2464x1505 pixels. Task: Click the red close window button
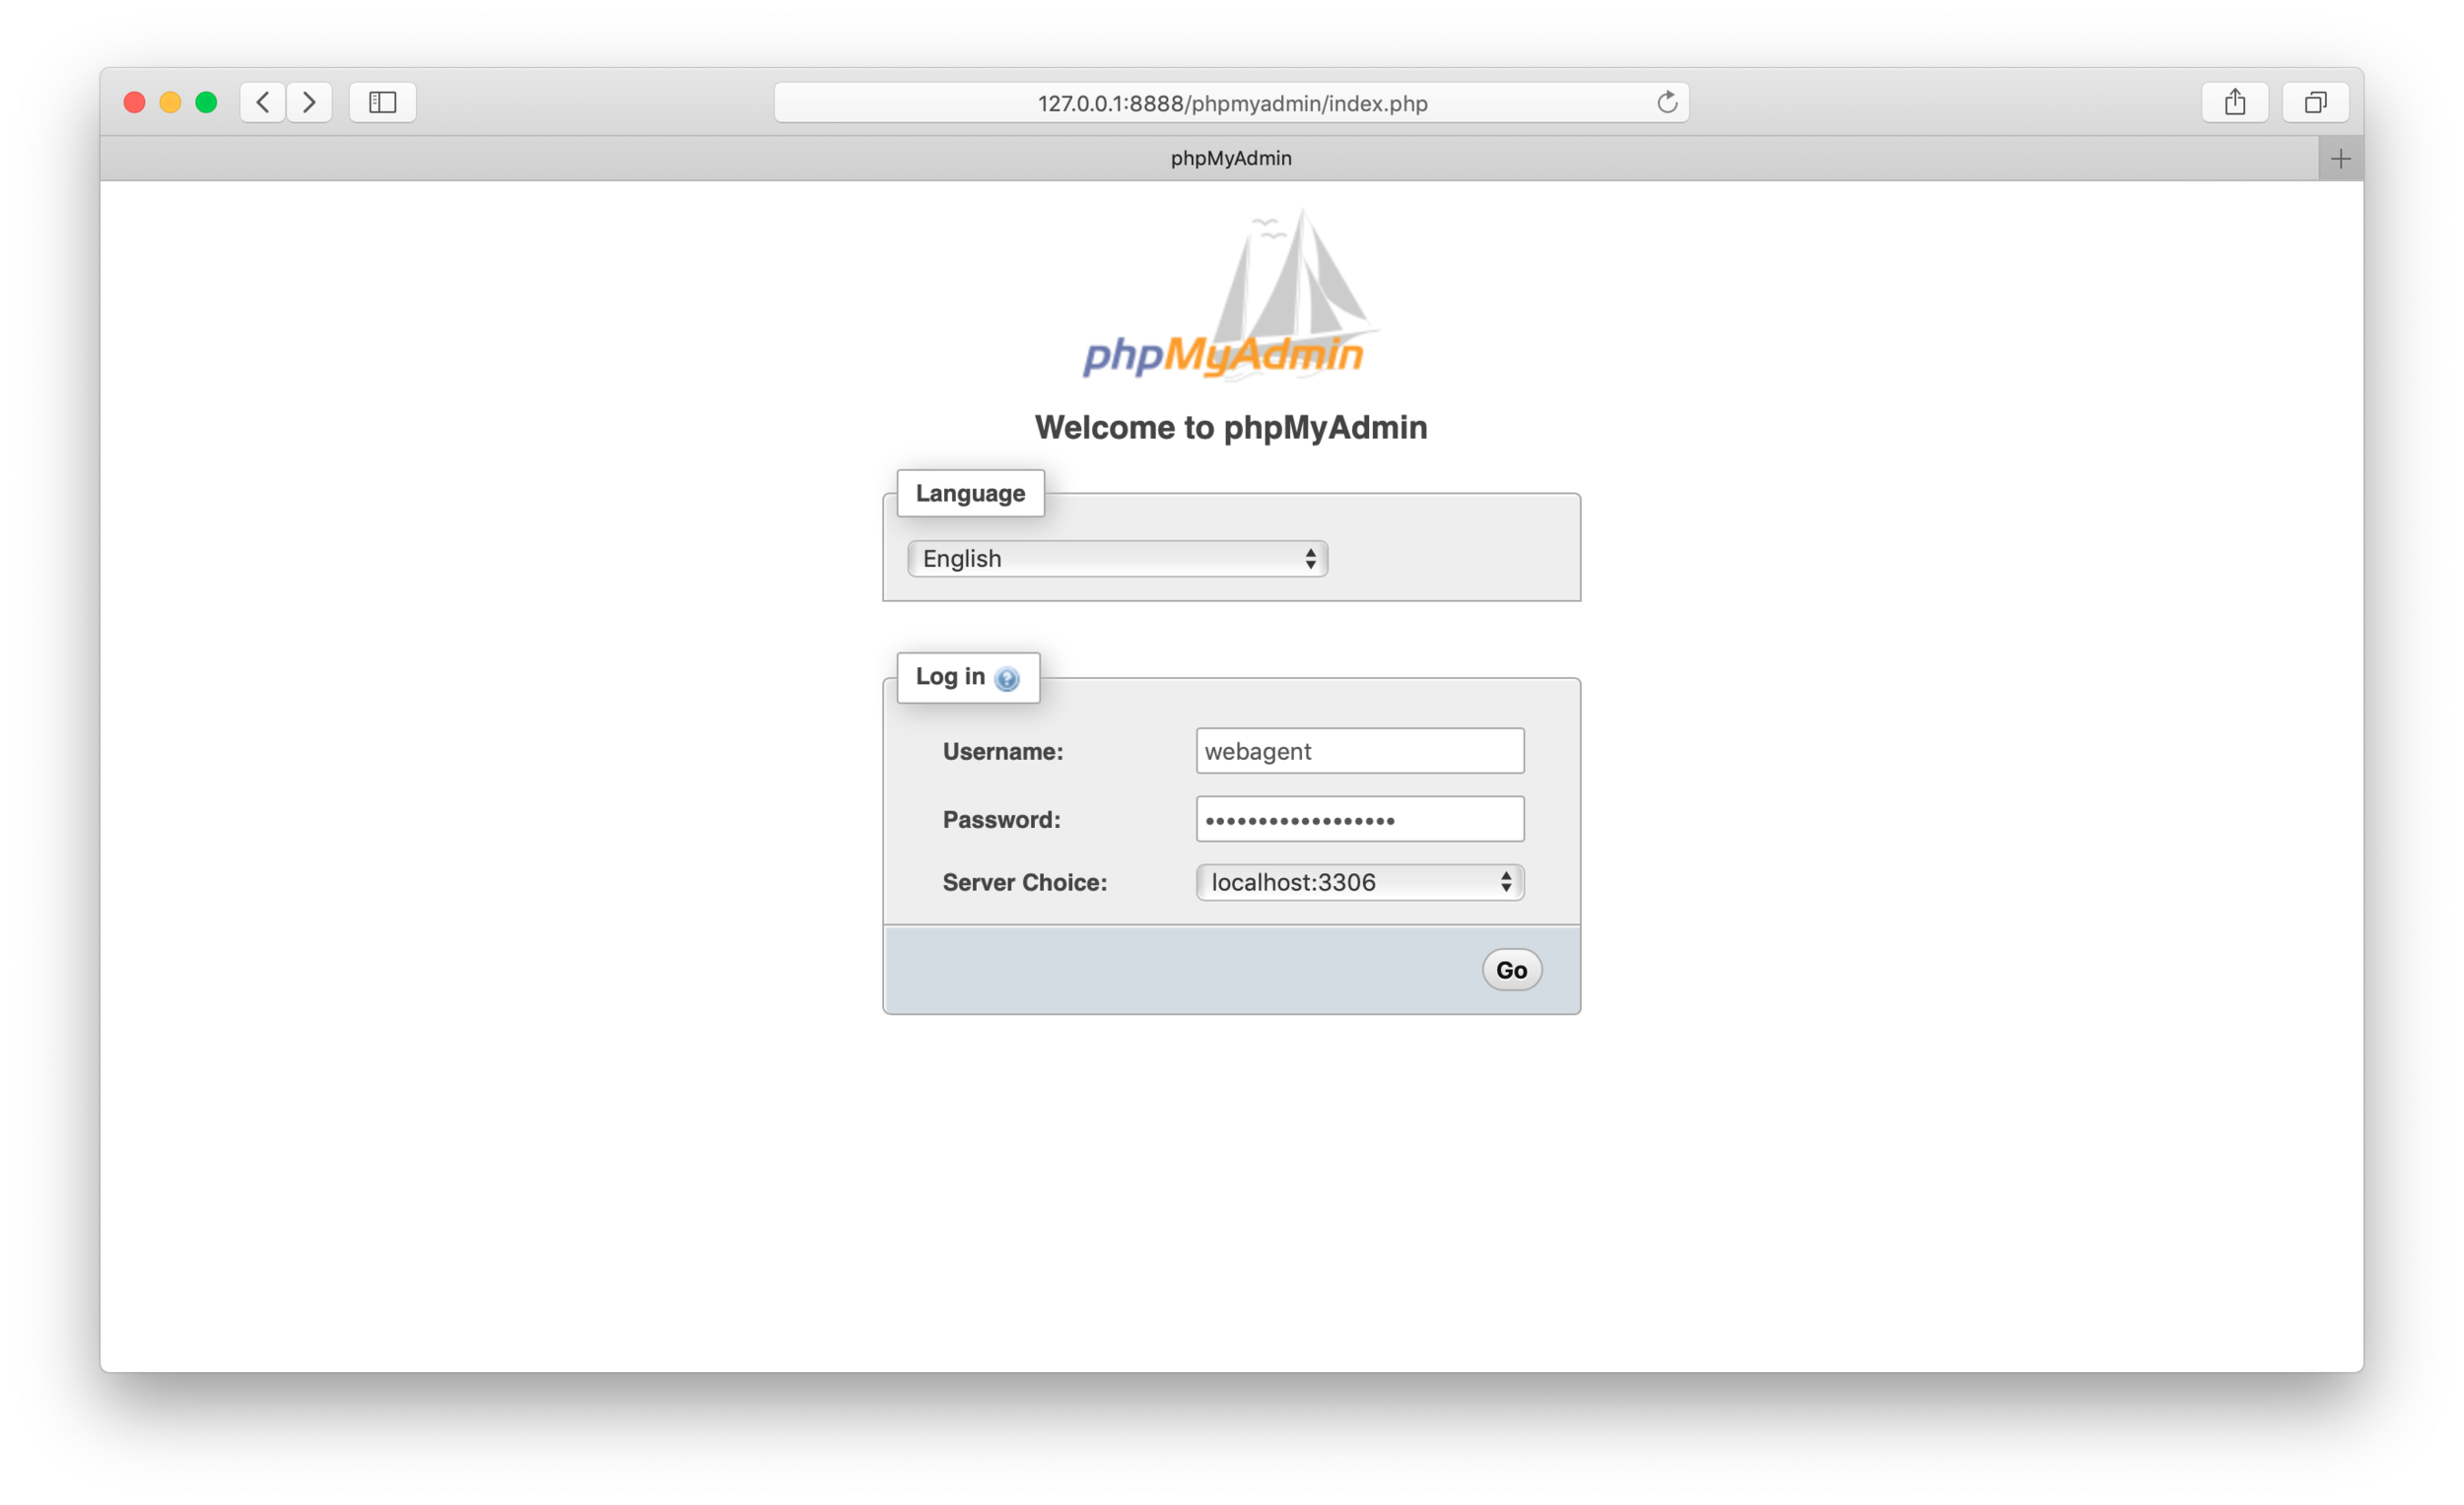point(134,102)
